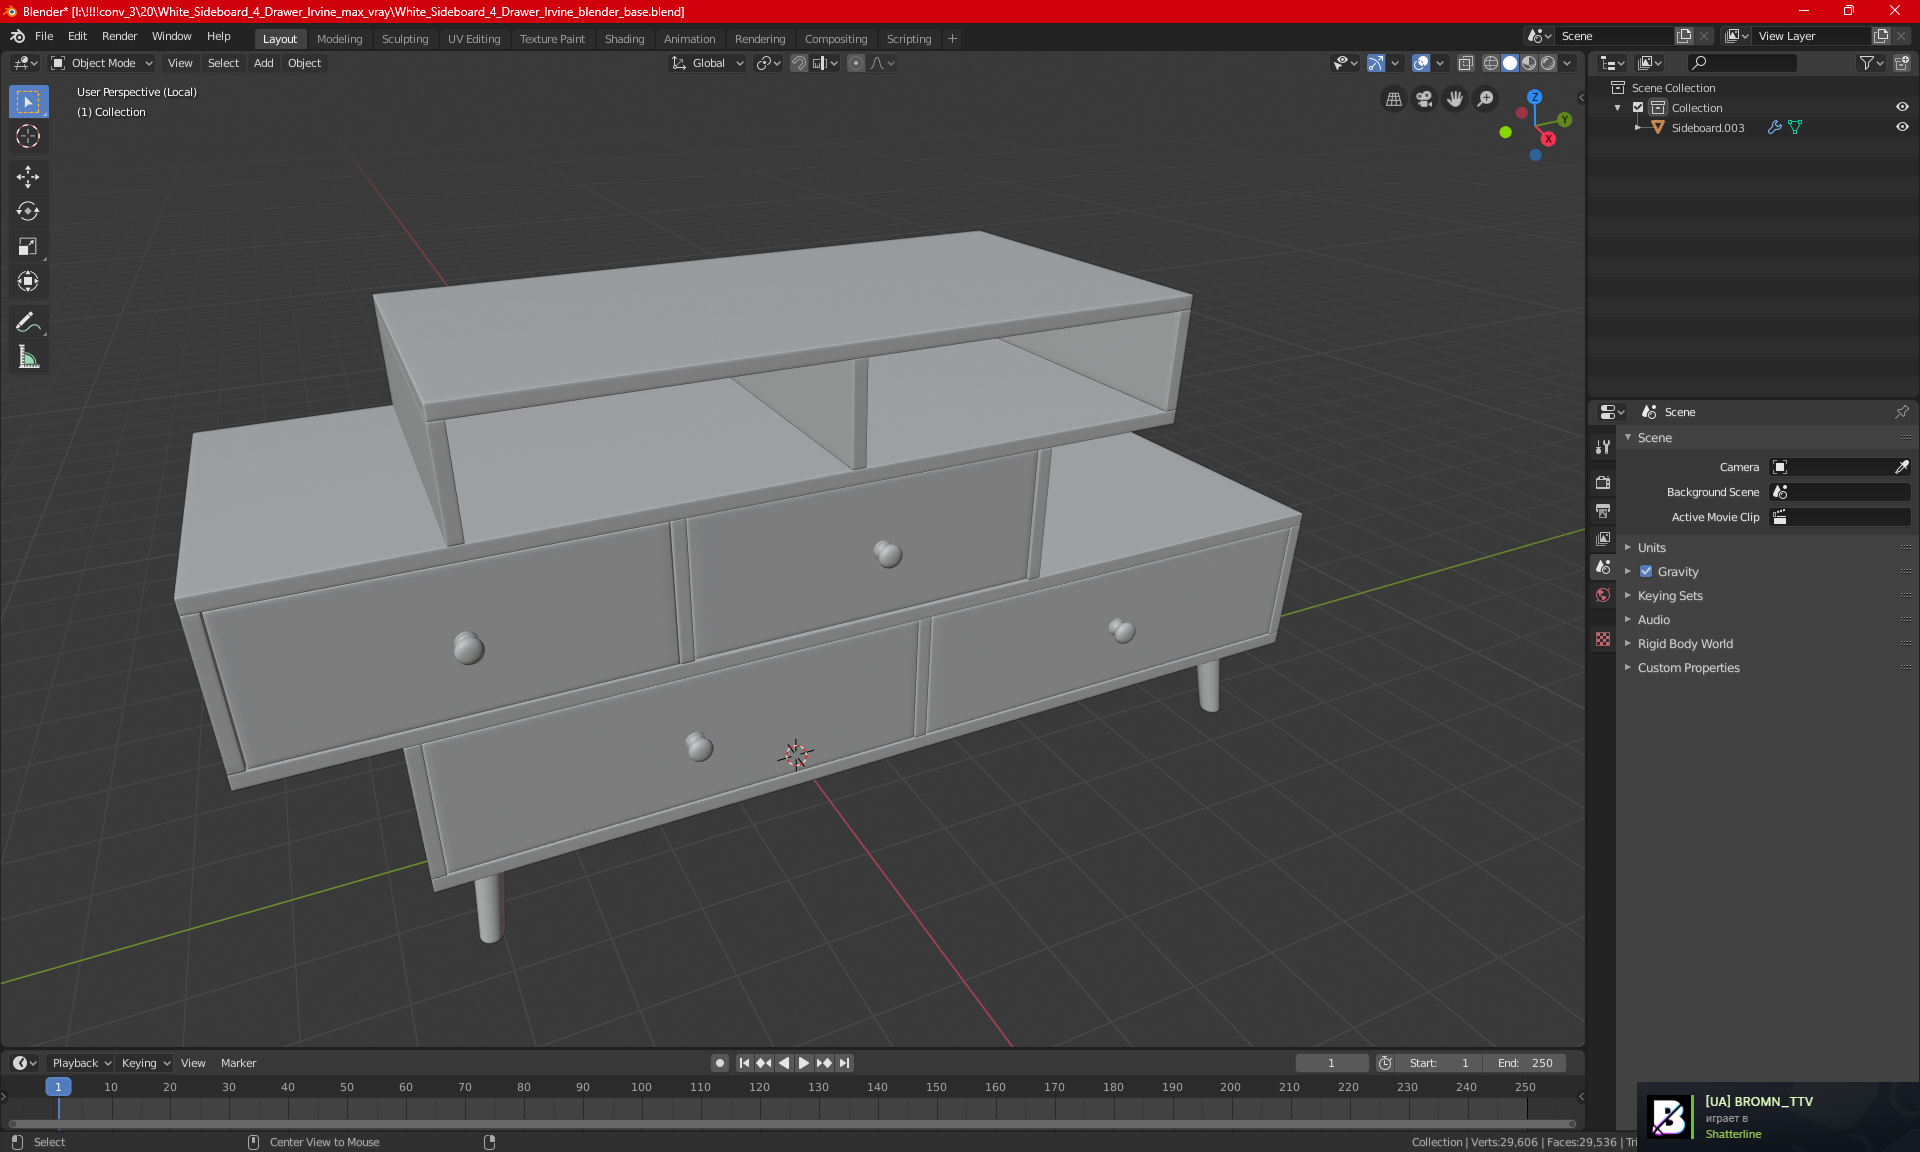1920x1152 pixels.
Task: Select the Rotate tool
Action: (28, 212)
